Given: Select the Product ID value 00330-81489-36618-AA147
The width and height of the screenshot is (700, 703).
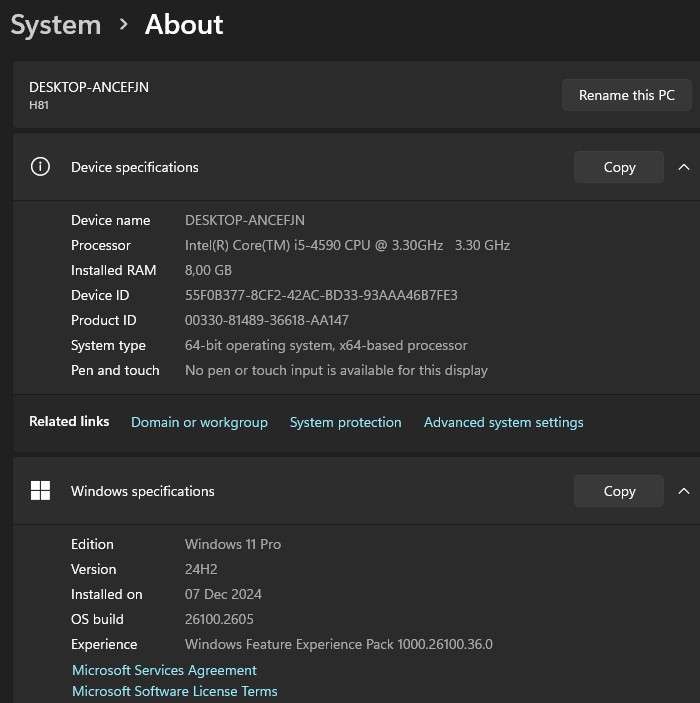Looking at the screenshot, I should click(x=266, y=320).
